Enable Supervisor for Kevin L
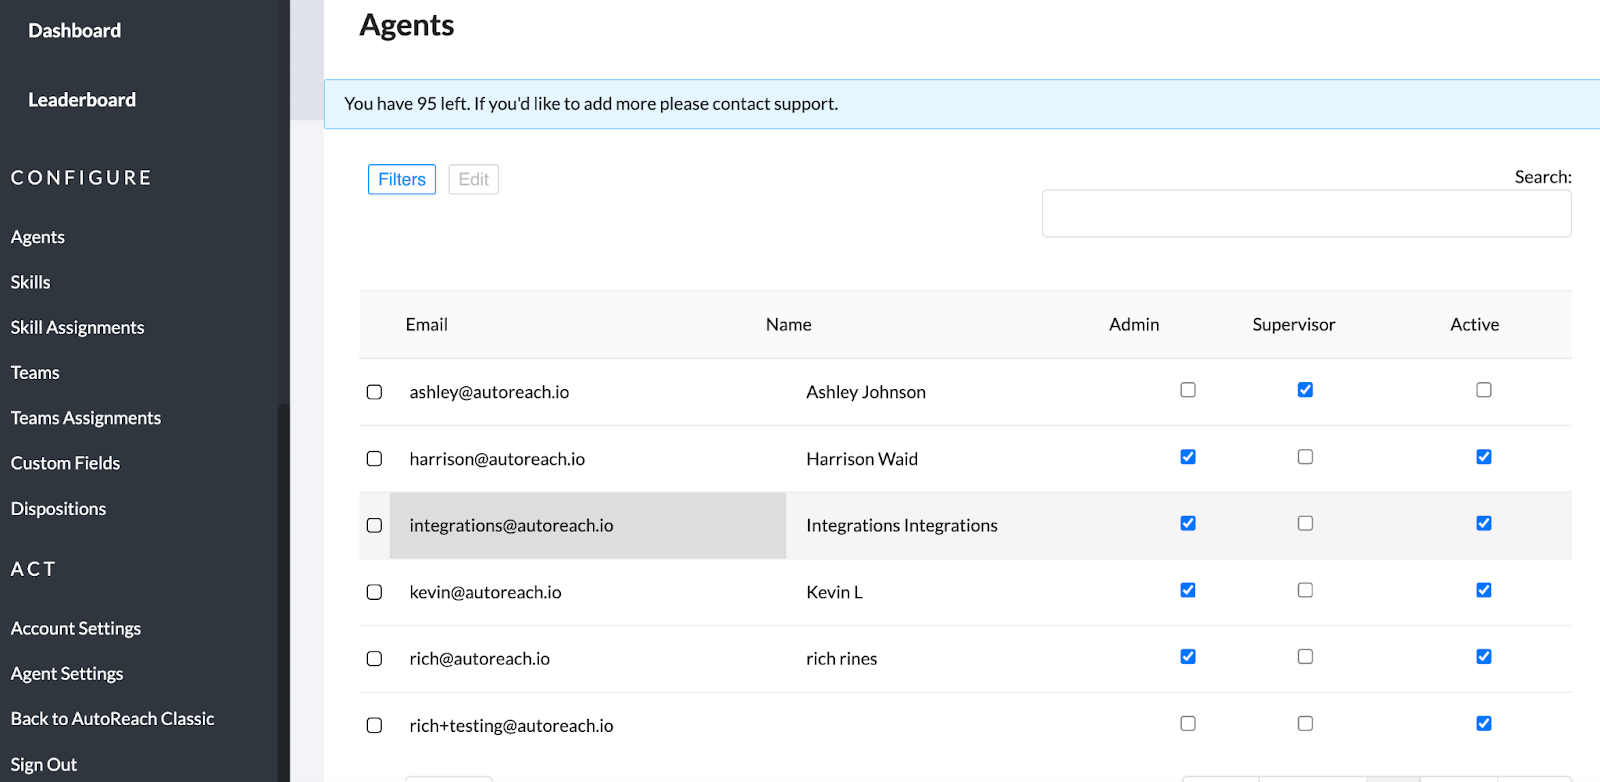Viewport: 1600px width, 782px height. 1305,590
